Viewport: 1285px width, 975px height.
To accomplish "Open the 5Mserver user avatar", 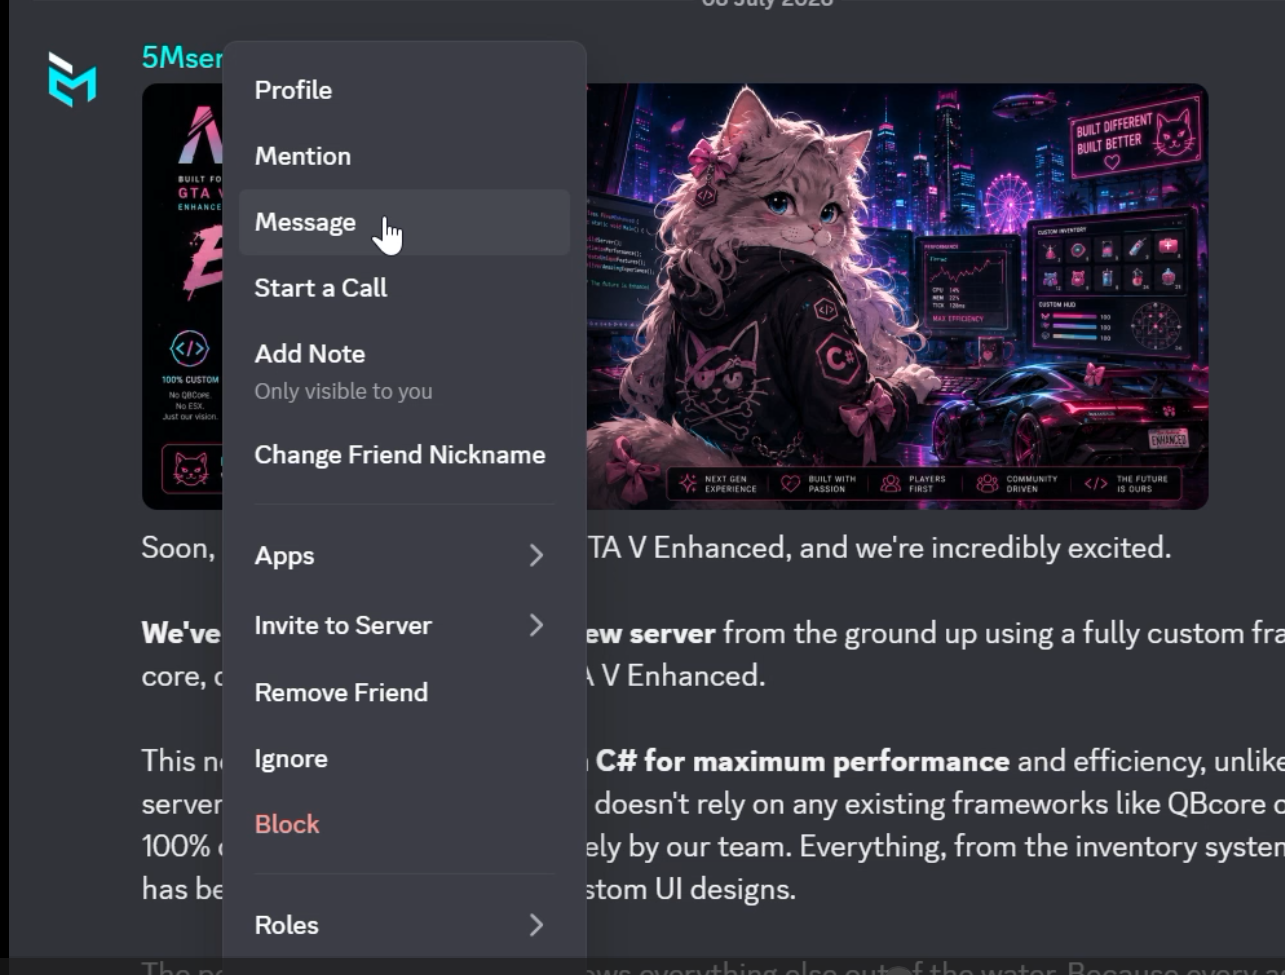I will click(x=73, y=79).
